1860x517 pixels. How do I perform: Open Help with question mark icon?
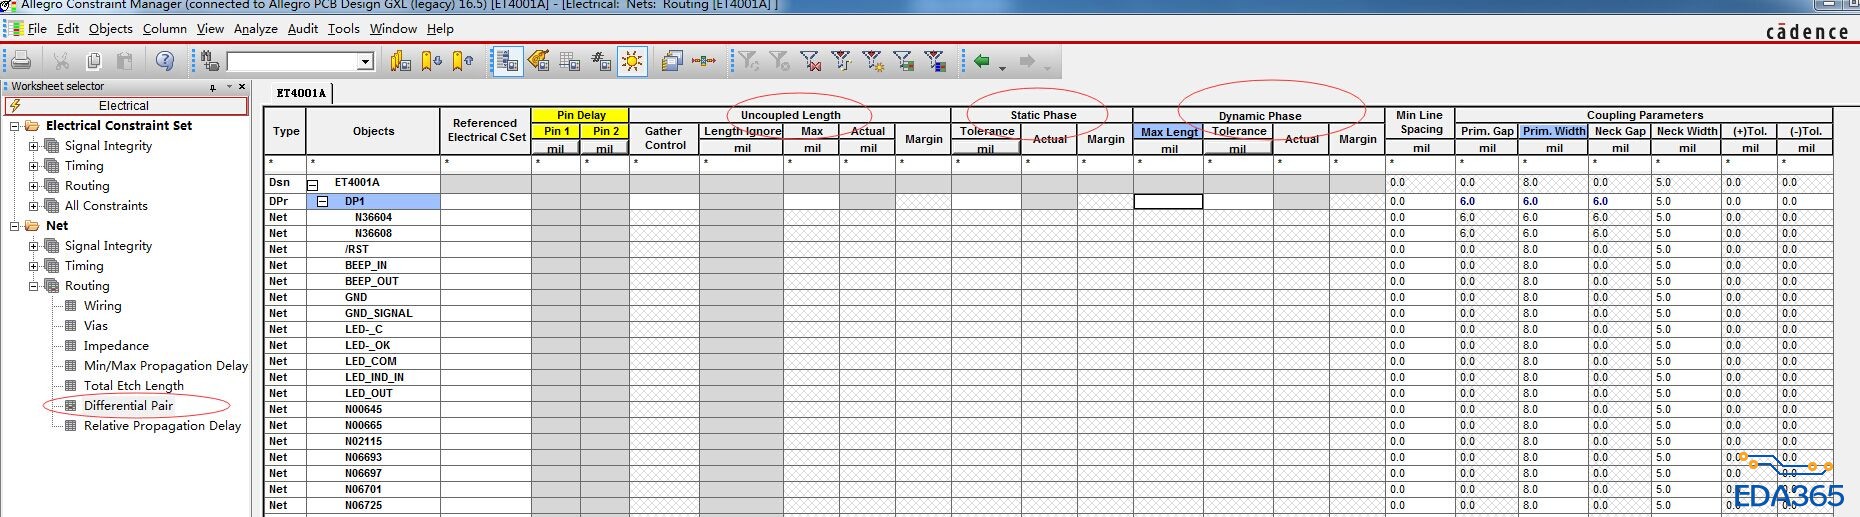tap(165, 61)
